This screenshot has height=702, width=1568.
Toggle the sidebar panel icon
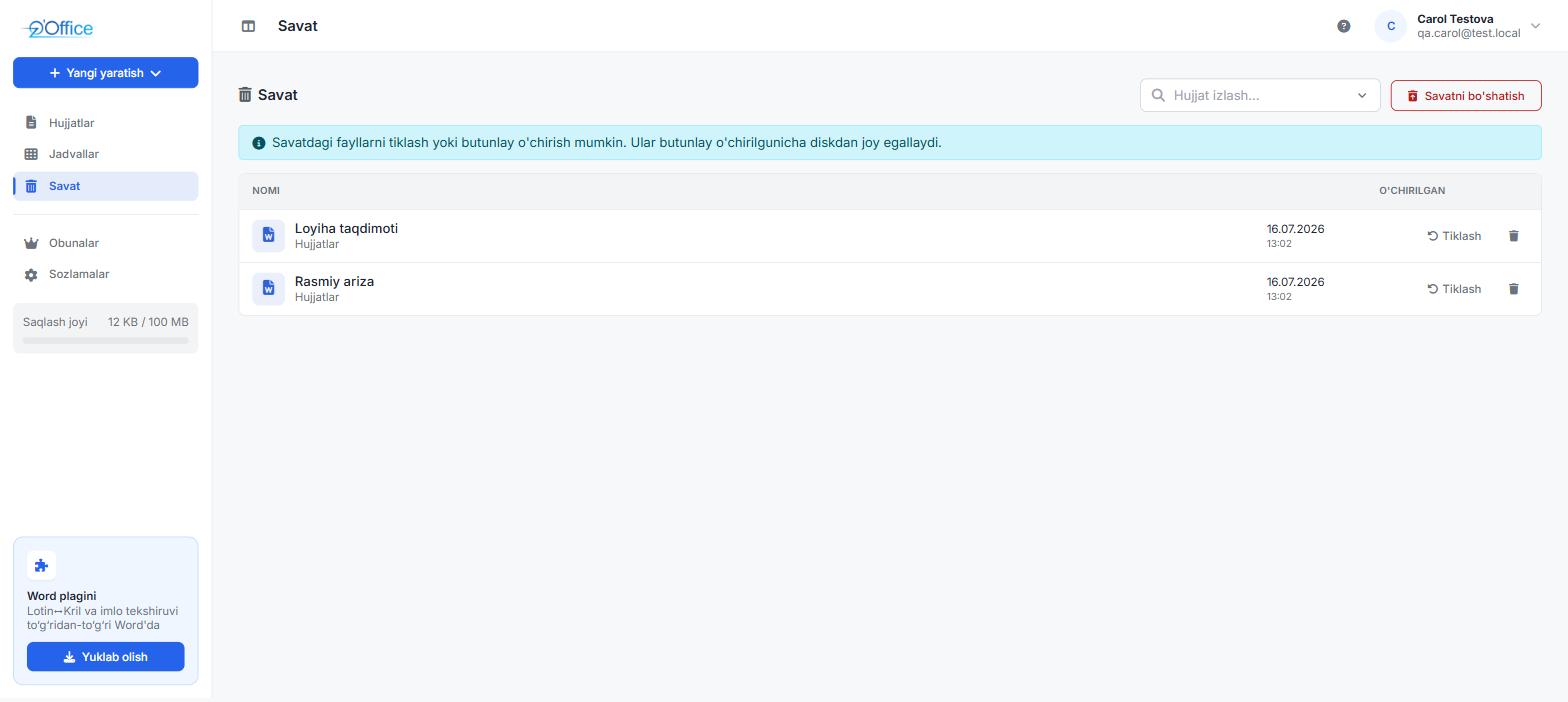point(248,26)
